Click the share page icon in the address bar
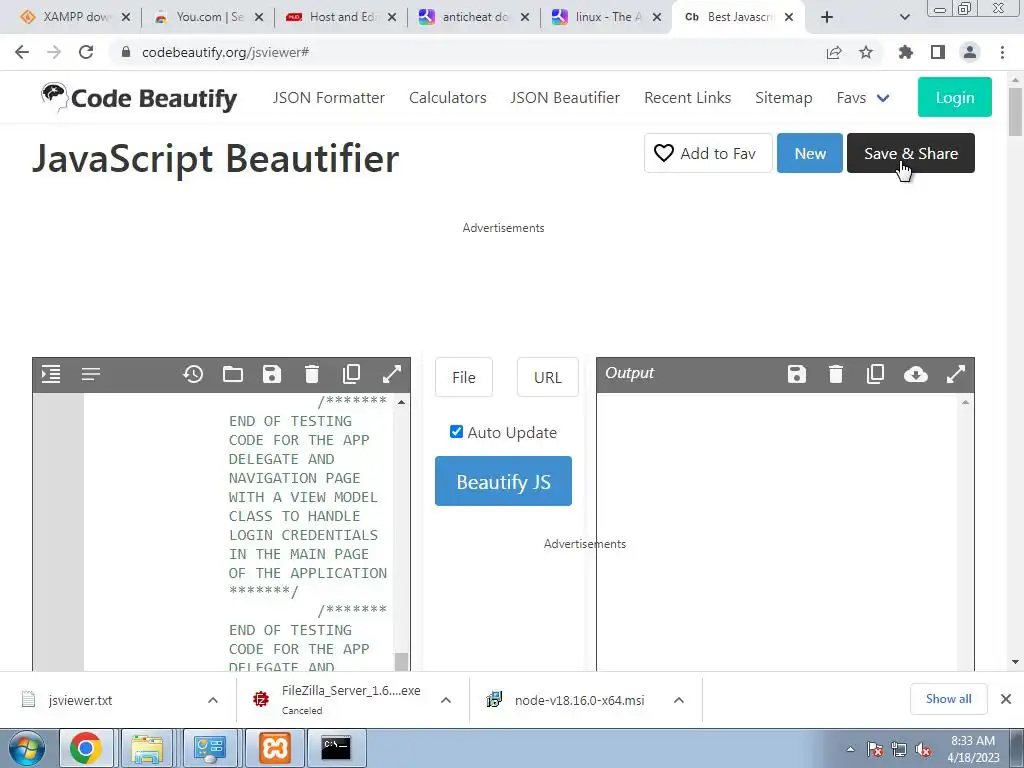 pos(834,52)
